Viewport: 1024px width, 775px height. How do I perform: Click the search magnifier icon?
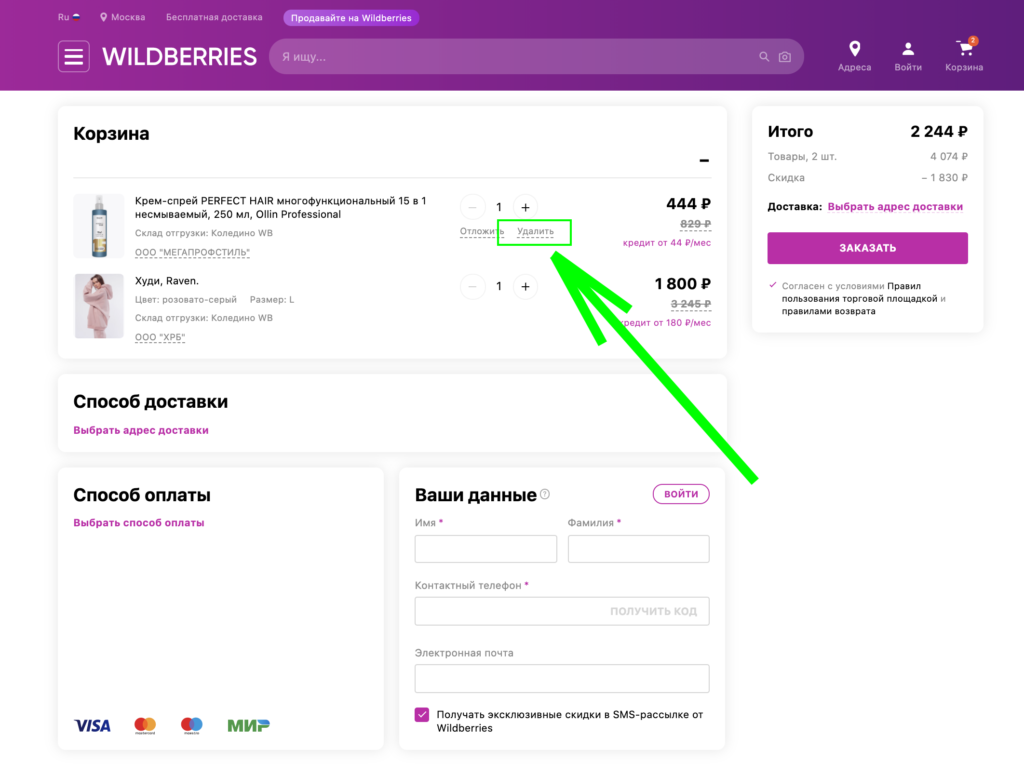click(x=763, y=57)
